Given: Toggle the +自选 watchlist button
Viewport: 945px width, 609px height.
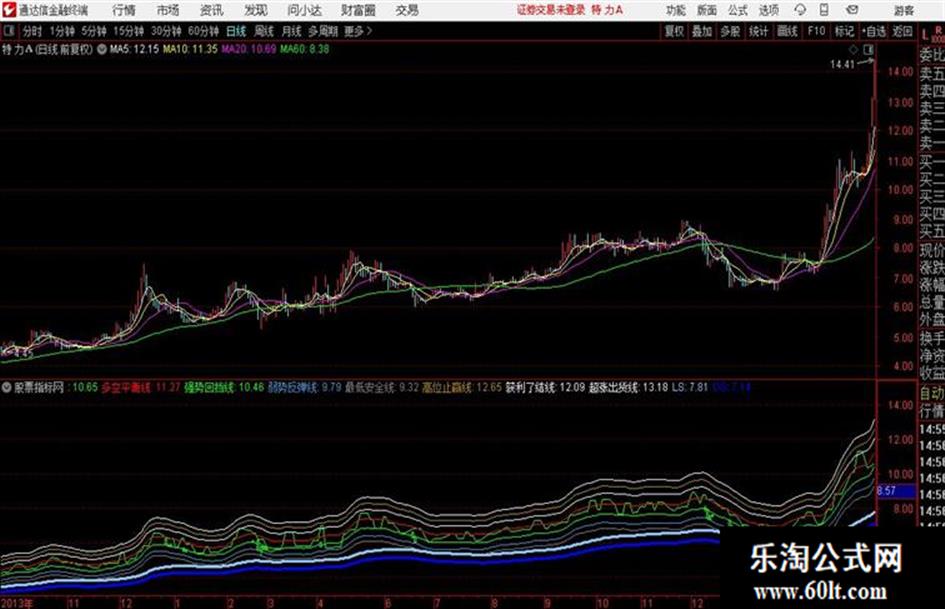Looking at the screenshot, I should tap(873, 31).
